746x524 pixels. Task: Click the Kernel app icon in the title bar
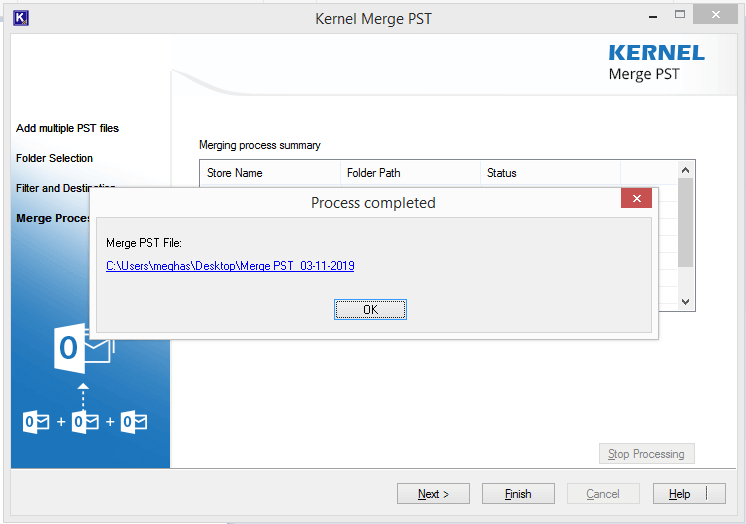click(21, 18)
